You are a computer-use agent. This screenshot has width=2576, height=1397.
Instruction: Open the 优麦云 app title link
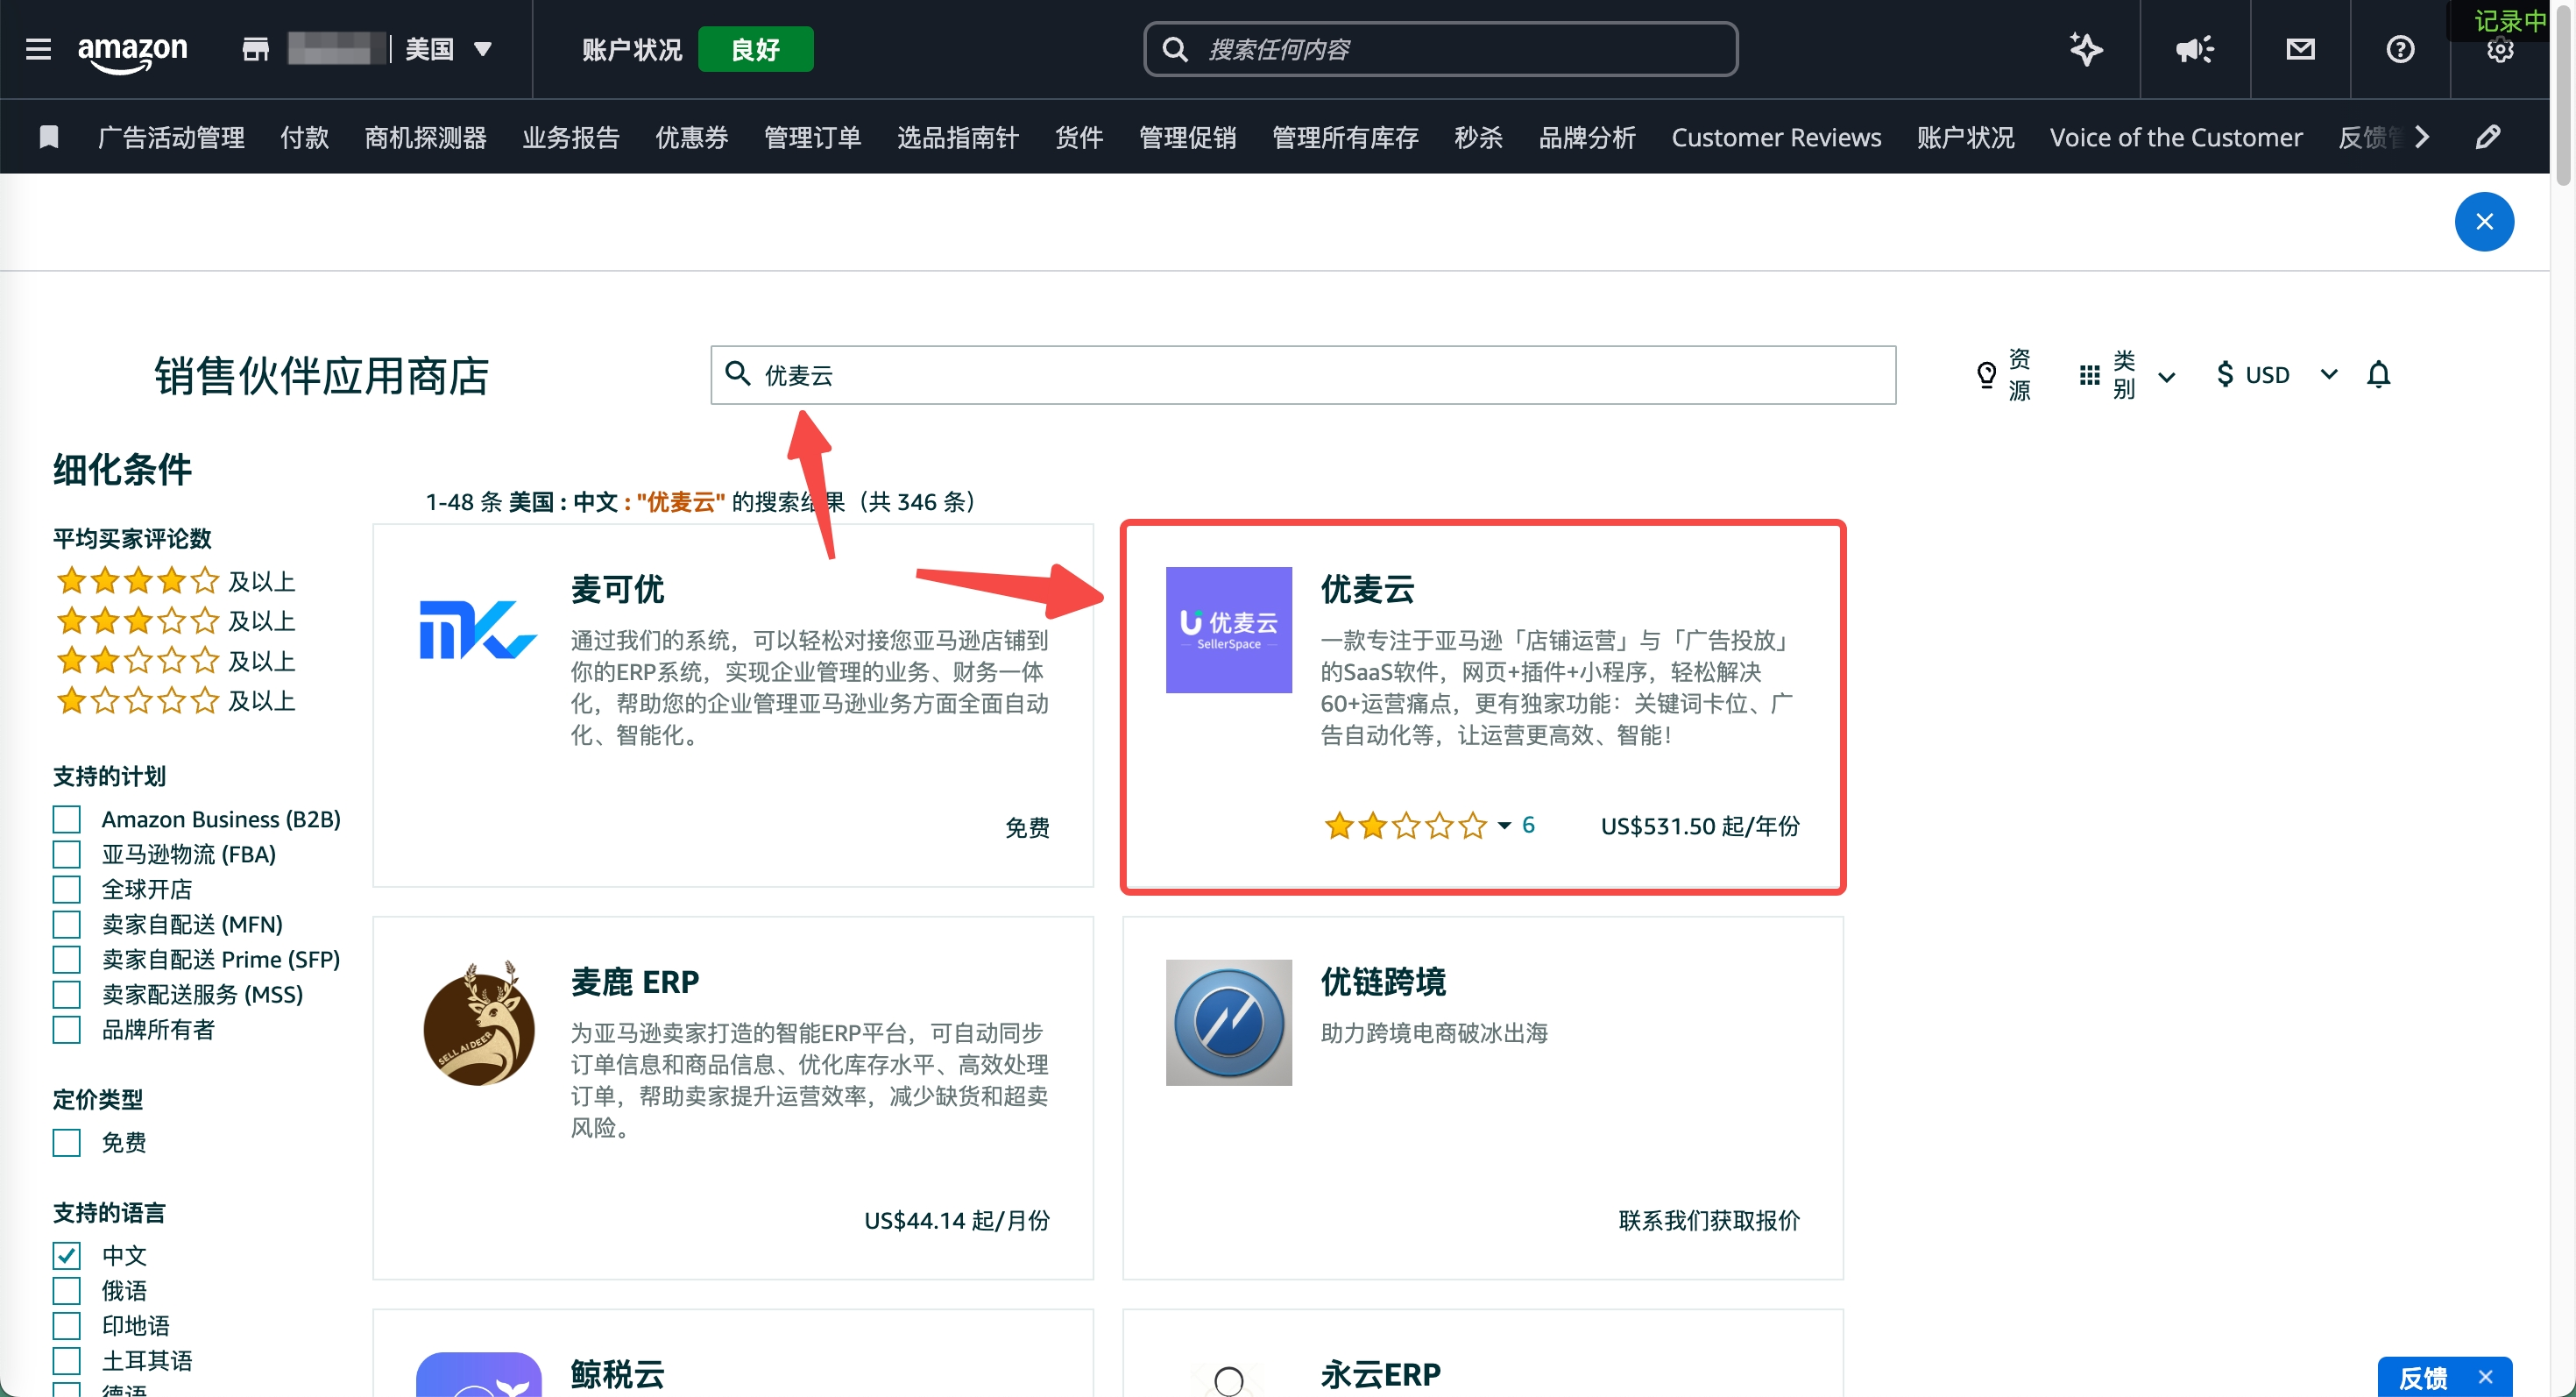pos(1367,589)
